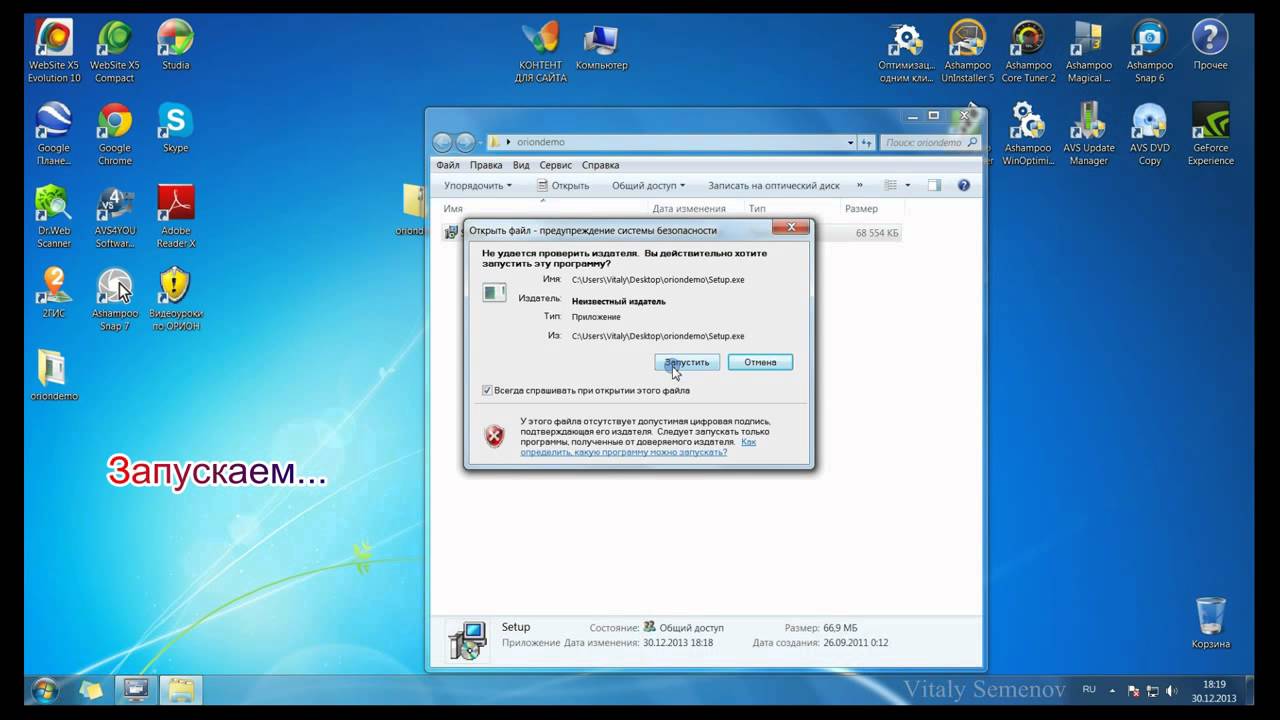Open the AVS DVD Copy desktop icon
The image size is (1280, 720).
pyautogui.click(x=1149, y=134)
